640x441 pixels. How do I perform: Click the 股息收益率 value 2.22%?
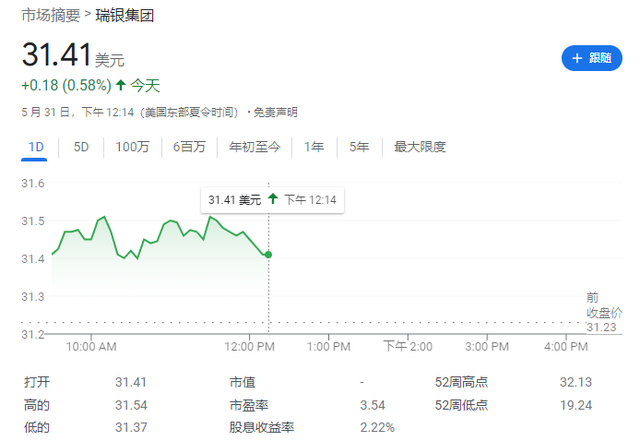point(377,428)
